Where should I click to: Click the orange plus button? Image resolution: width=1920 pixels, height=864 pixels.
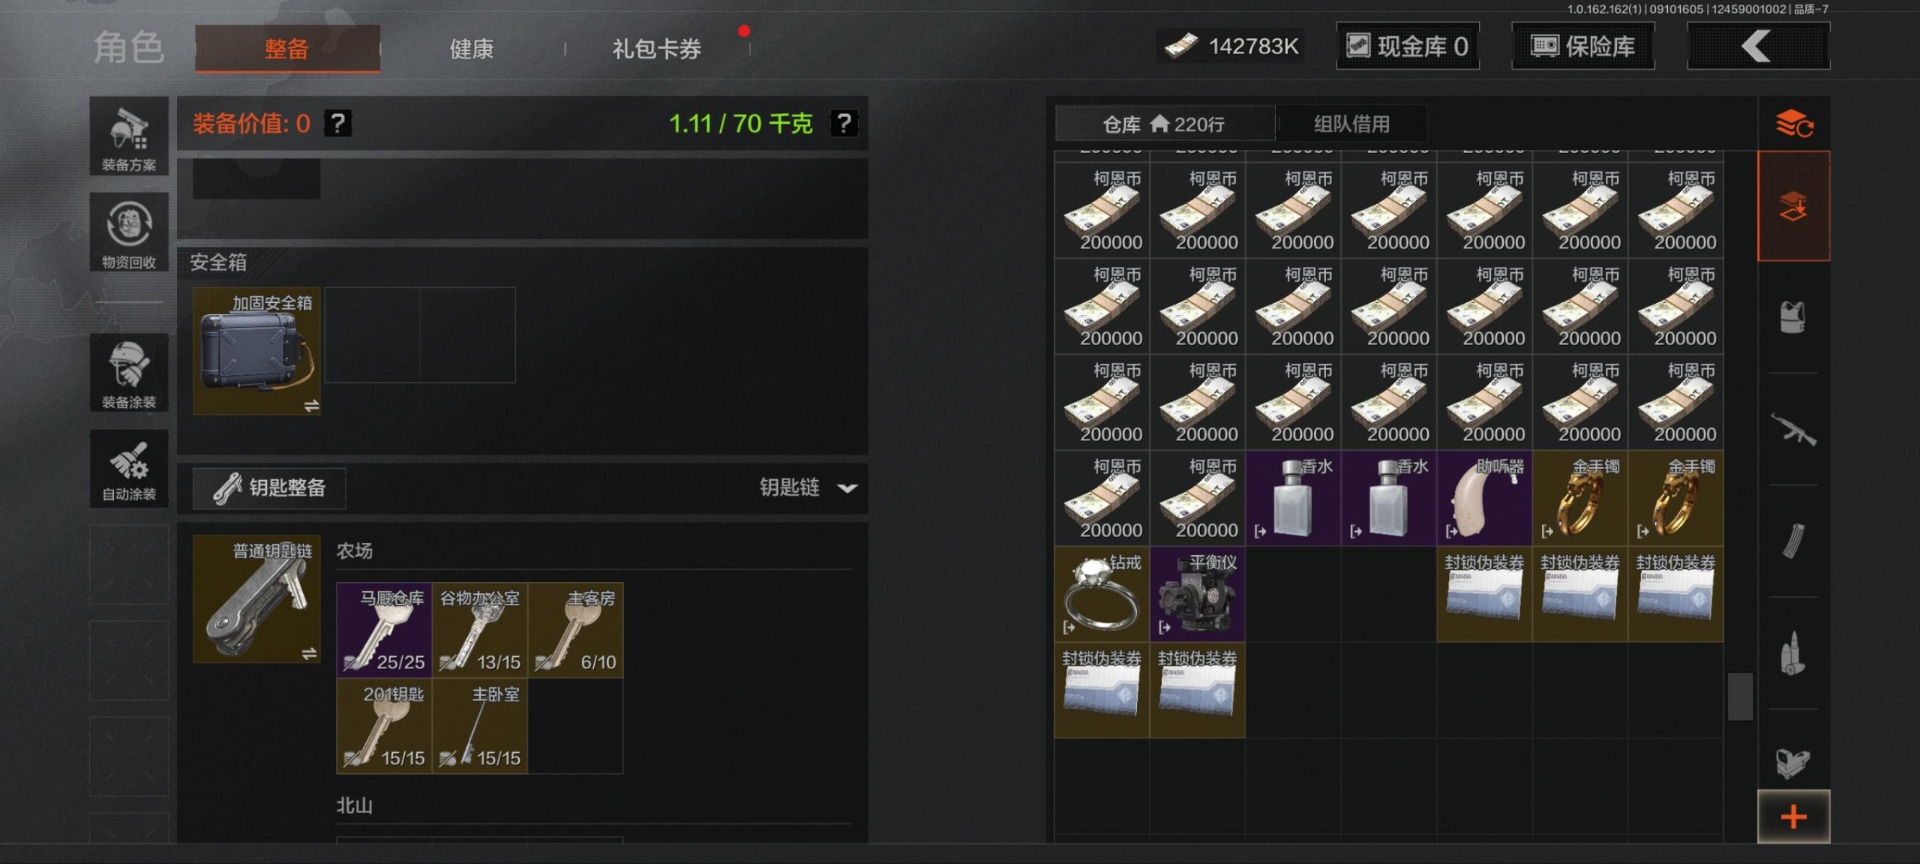coord(1794,817)
